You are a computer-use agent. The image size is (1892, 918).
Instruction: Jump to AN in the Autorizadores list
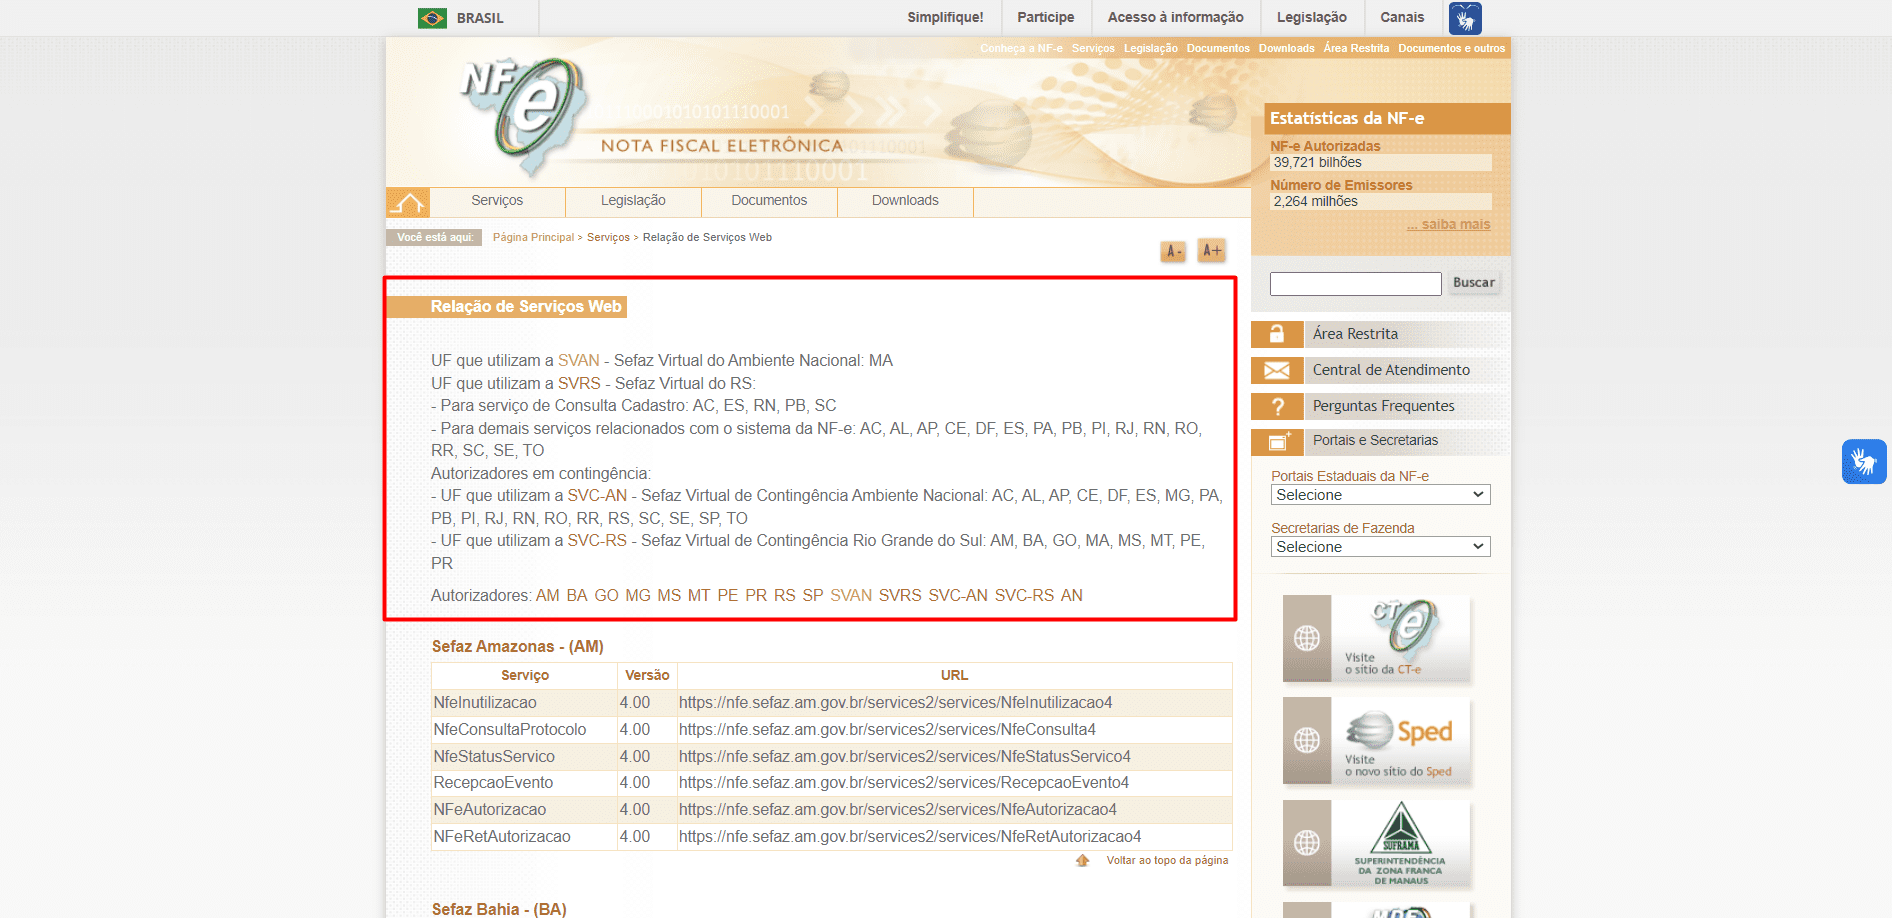click(x=1072, y=596)
